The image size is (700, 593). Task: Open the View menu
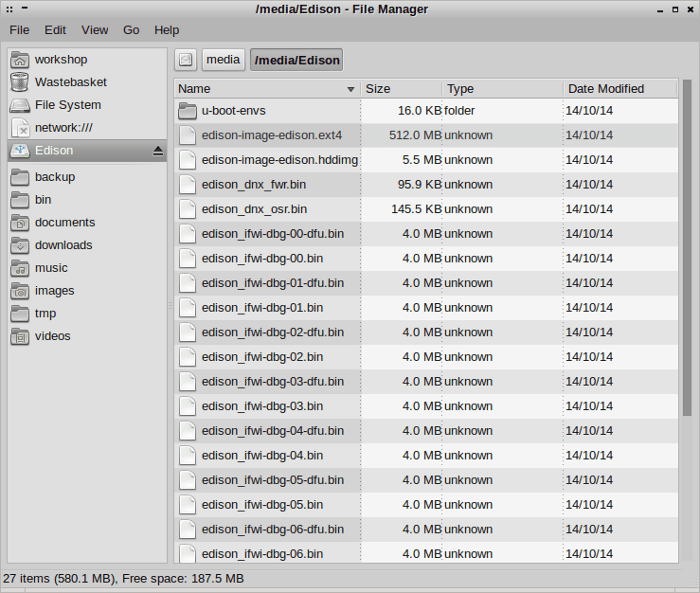tap(95, 30)
